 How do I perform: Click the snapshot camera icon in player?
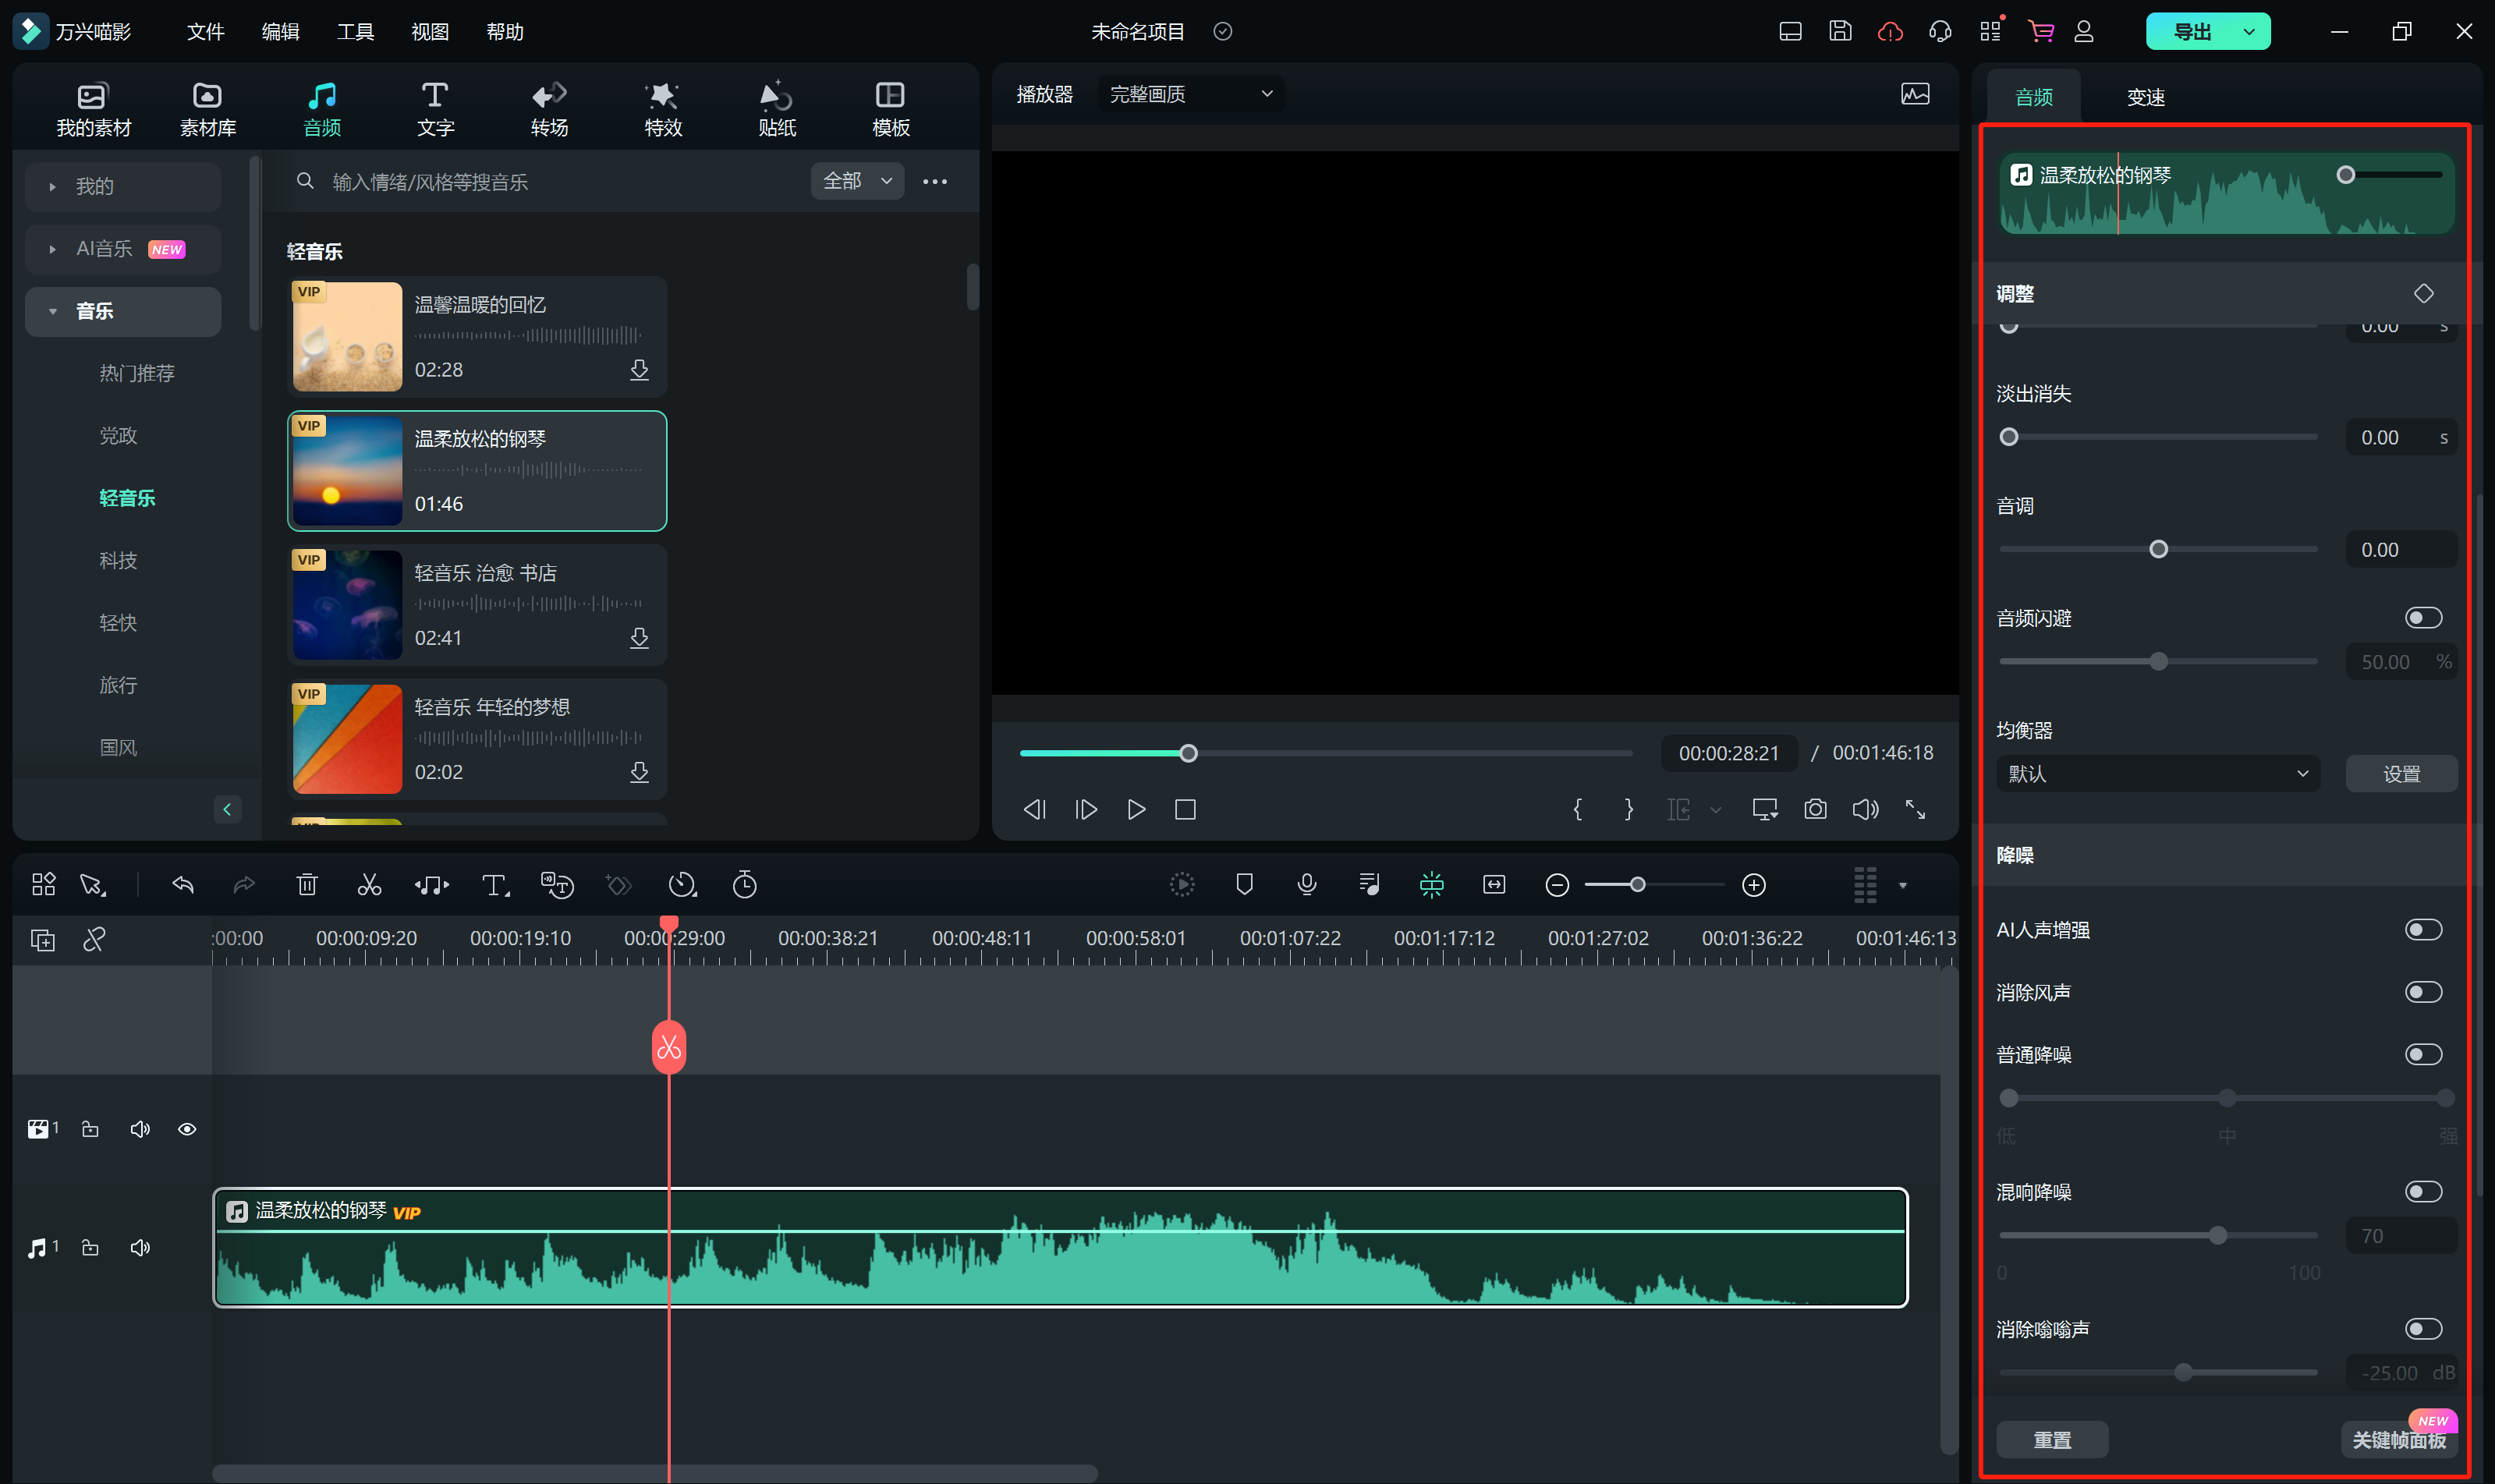[x=1815, y=809]
